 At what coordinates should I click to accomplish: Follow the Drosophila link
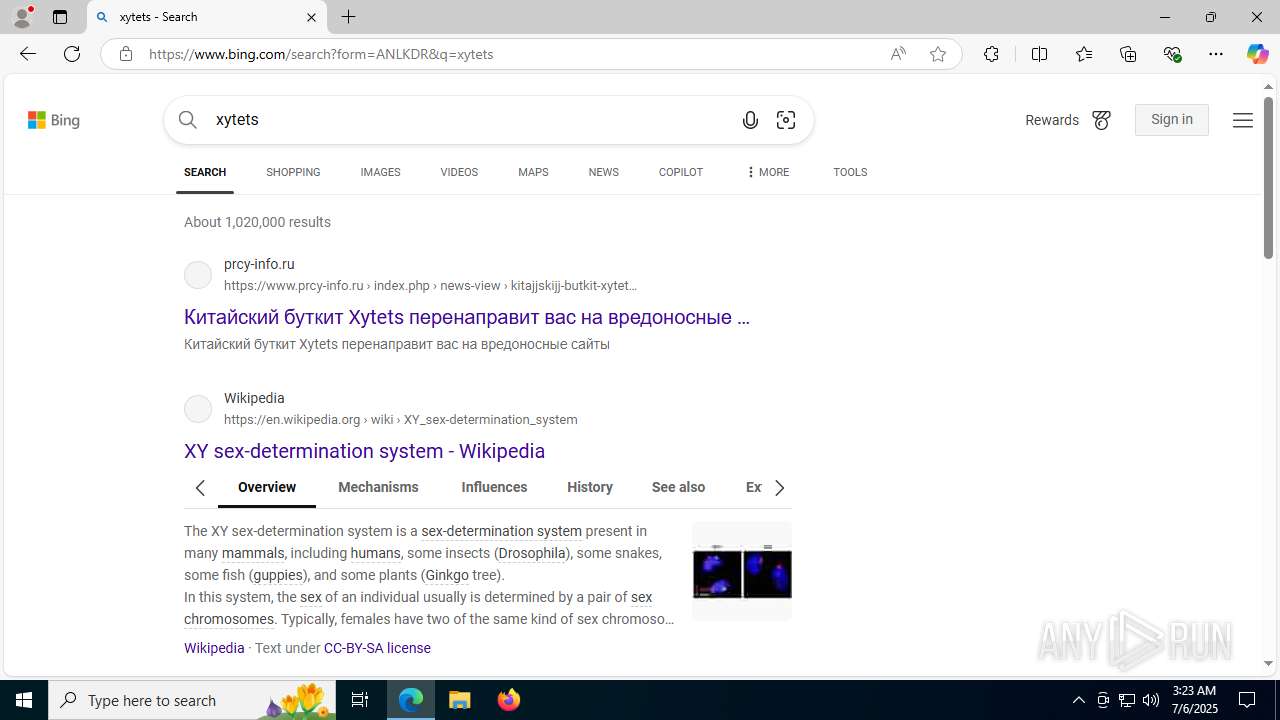coord(532,553)
